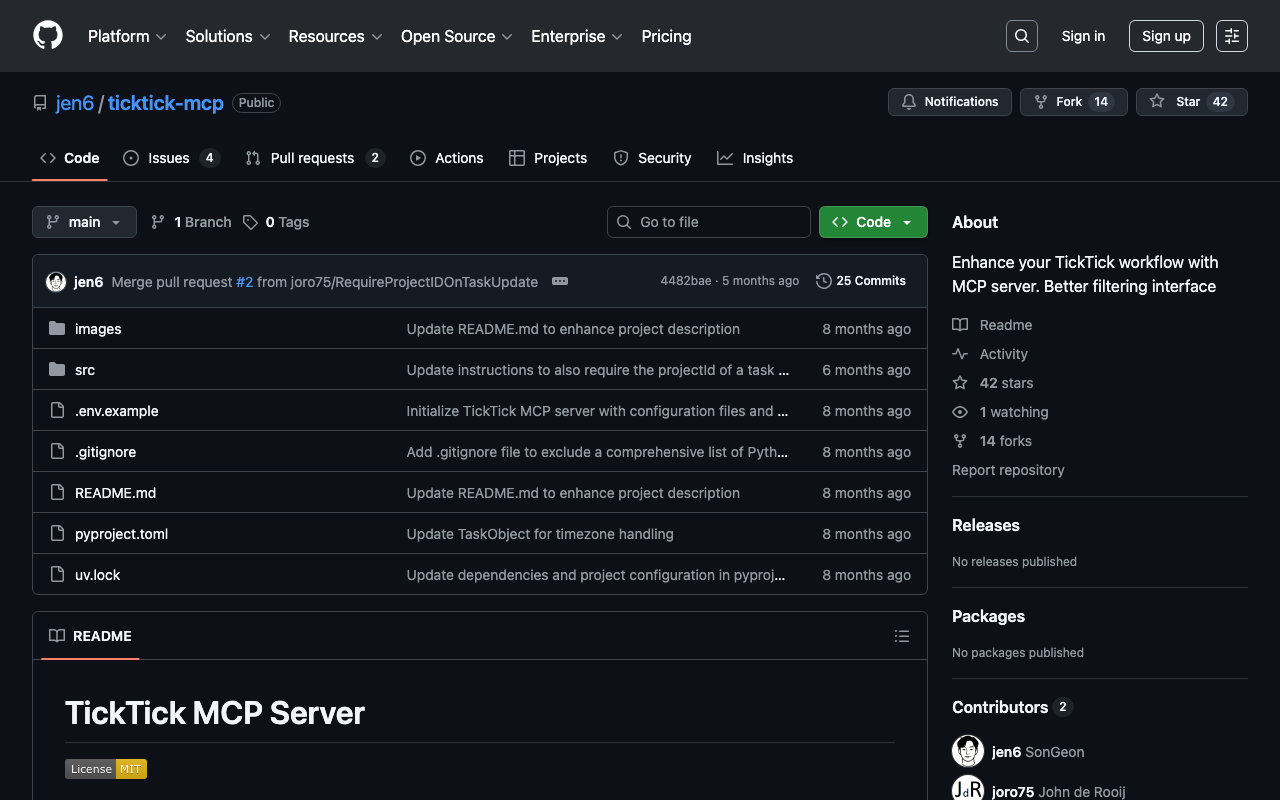The image size is (1280, 800).
Task: Expand the commit message ellipsis icon
Action: 560,281
